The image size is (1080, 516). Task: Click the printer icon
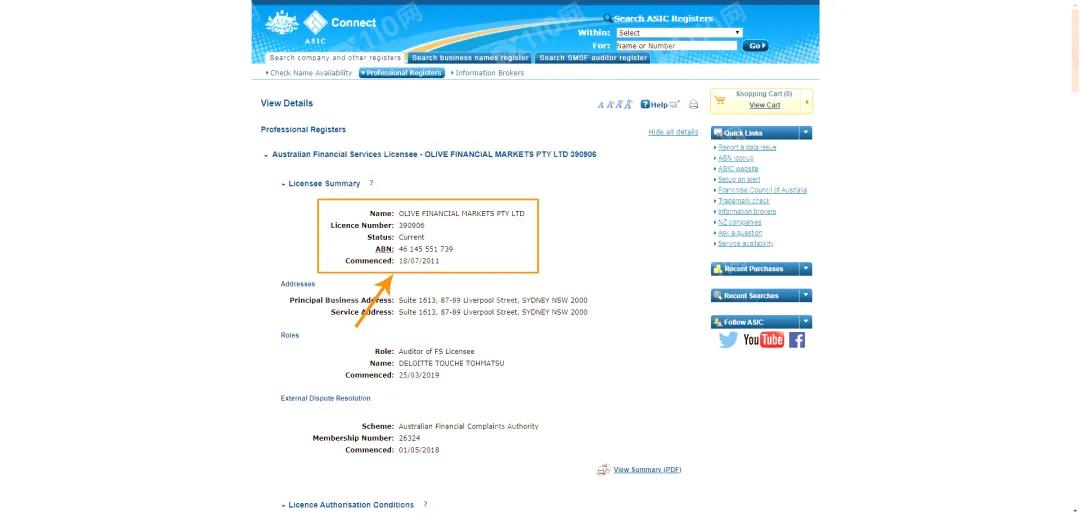[x=694, y=105]
